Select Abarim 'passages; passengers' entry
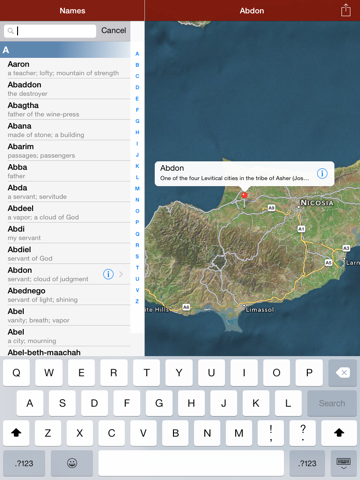Screen dimensions: 360x480 pyautogui.click(x=65, y=151)
